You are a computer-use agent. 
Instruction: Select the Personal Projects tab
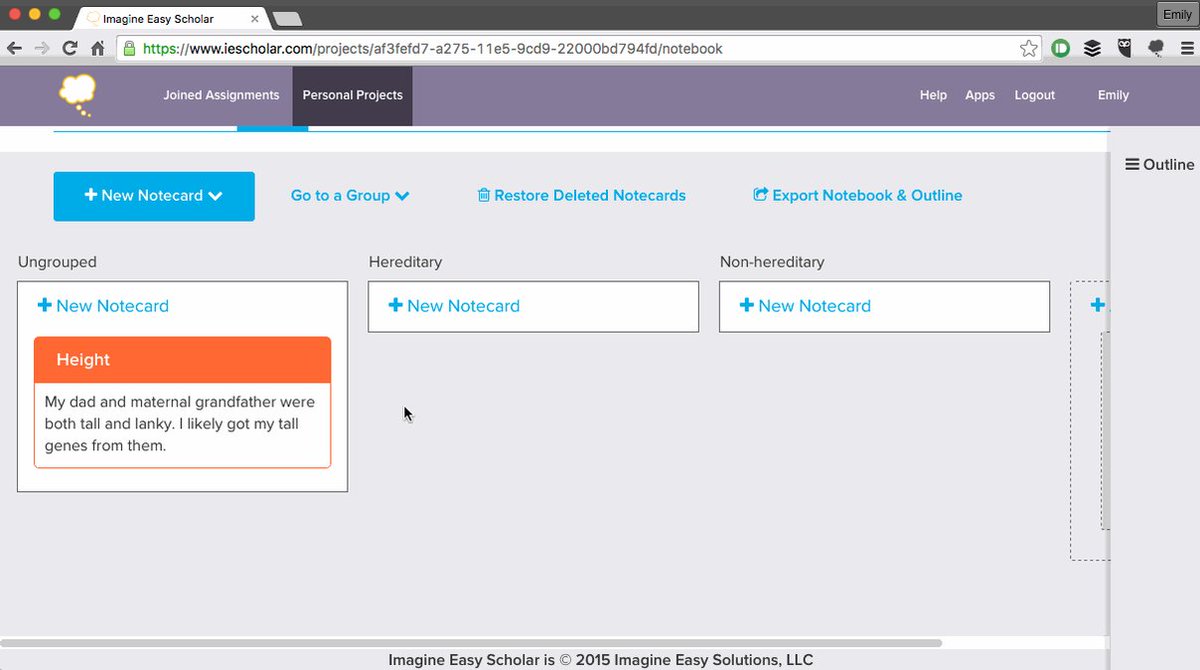[x=352, y=95]
